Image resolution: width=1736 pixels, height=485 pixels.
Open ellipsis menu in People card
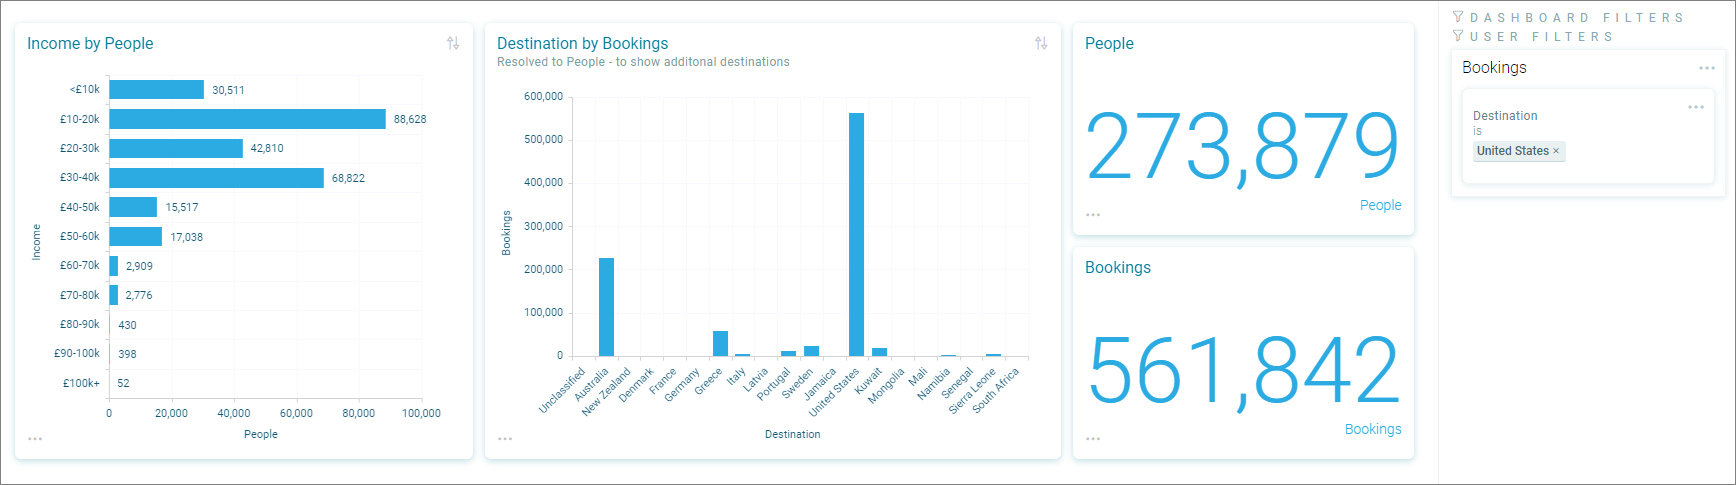click(1093, 215)
